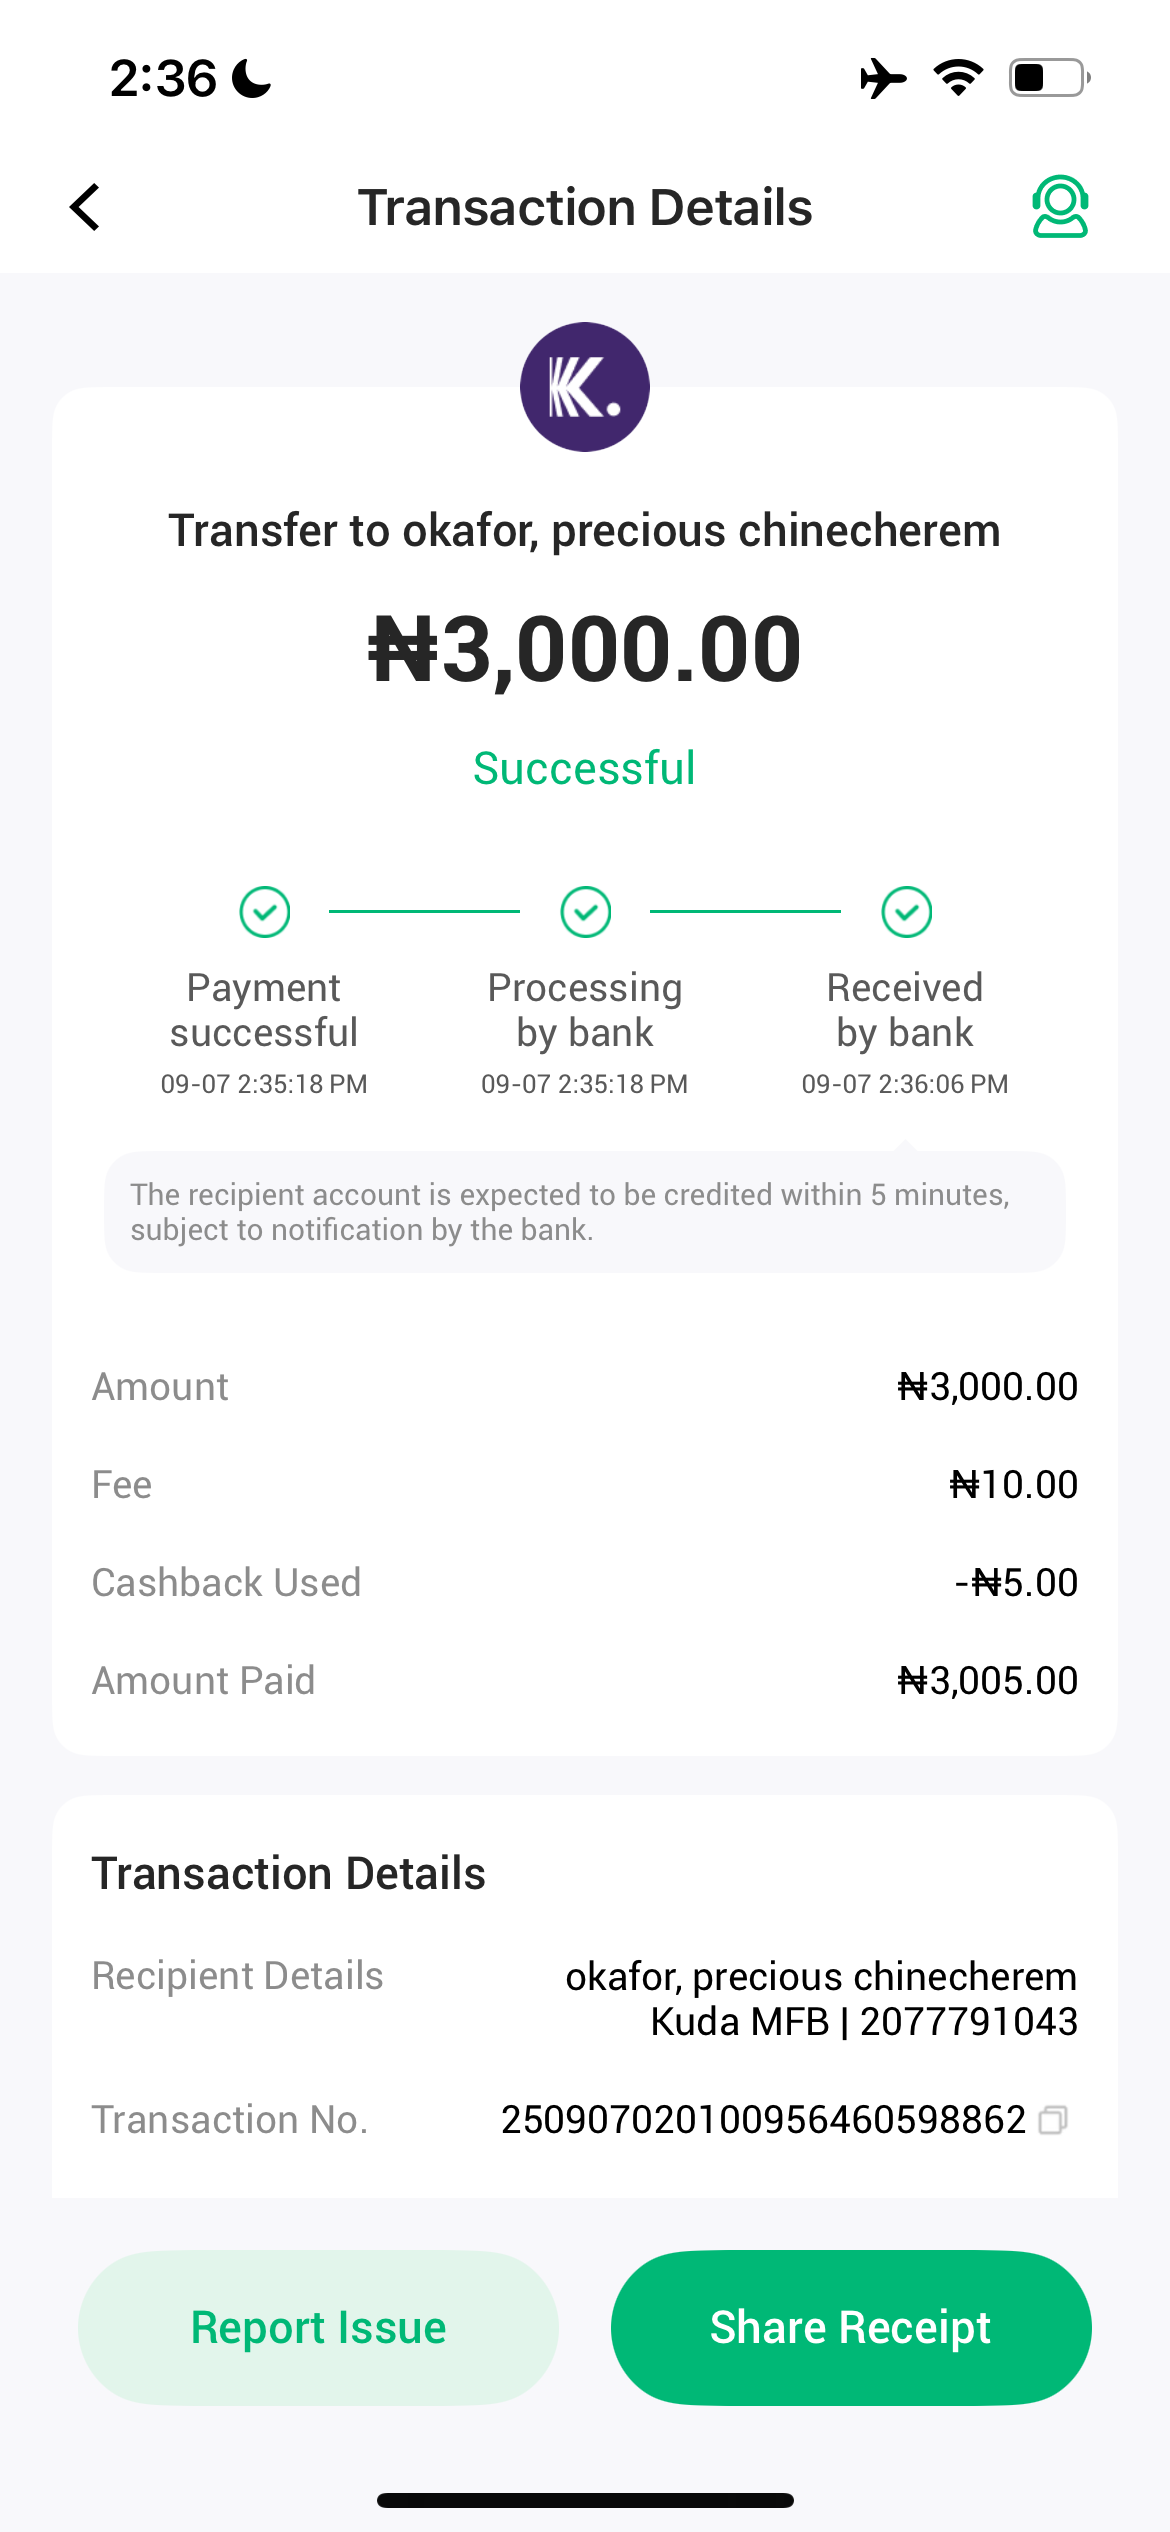This screenshot has width=1170, height=2532.
Task: Tap the Wi-Fi status icon
Action: point(958,78)
